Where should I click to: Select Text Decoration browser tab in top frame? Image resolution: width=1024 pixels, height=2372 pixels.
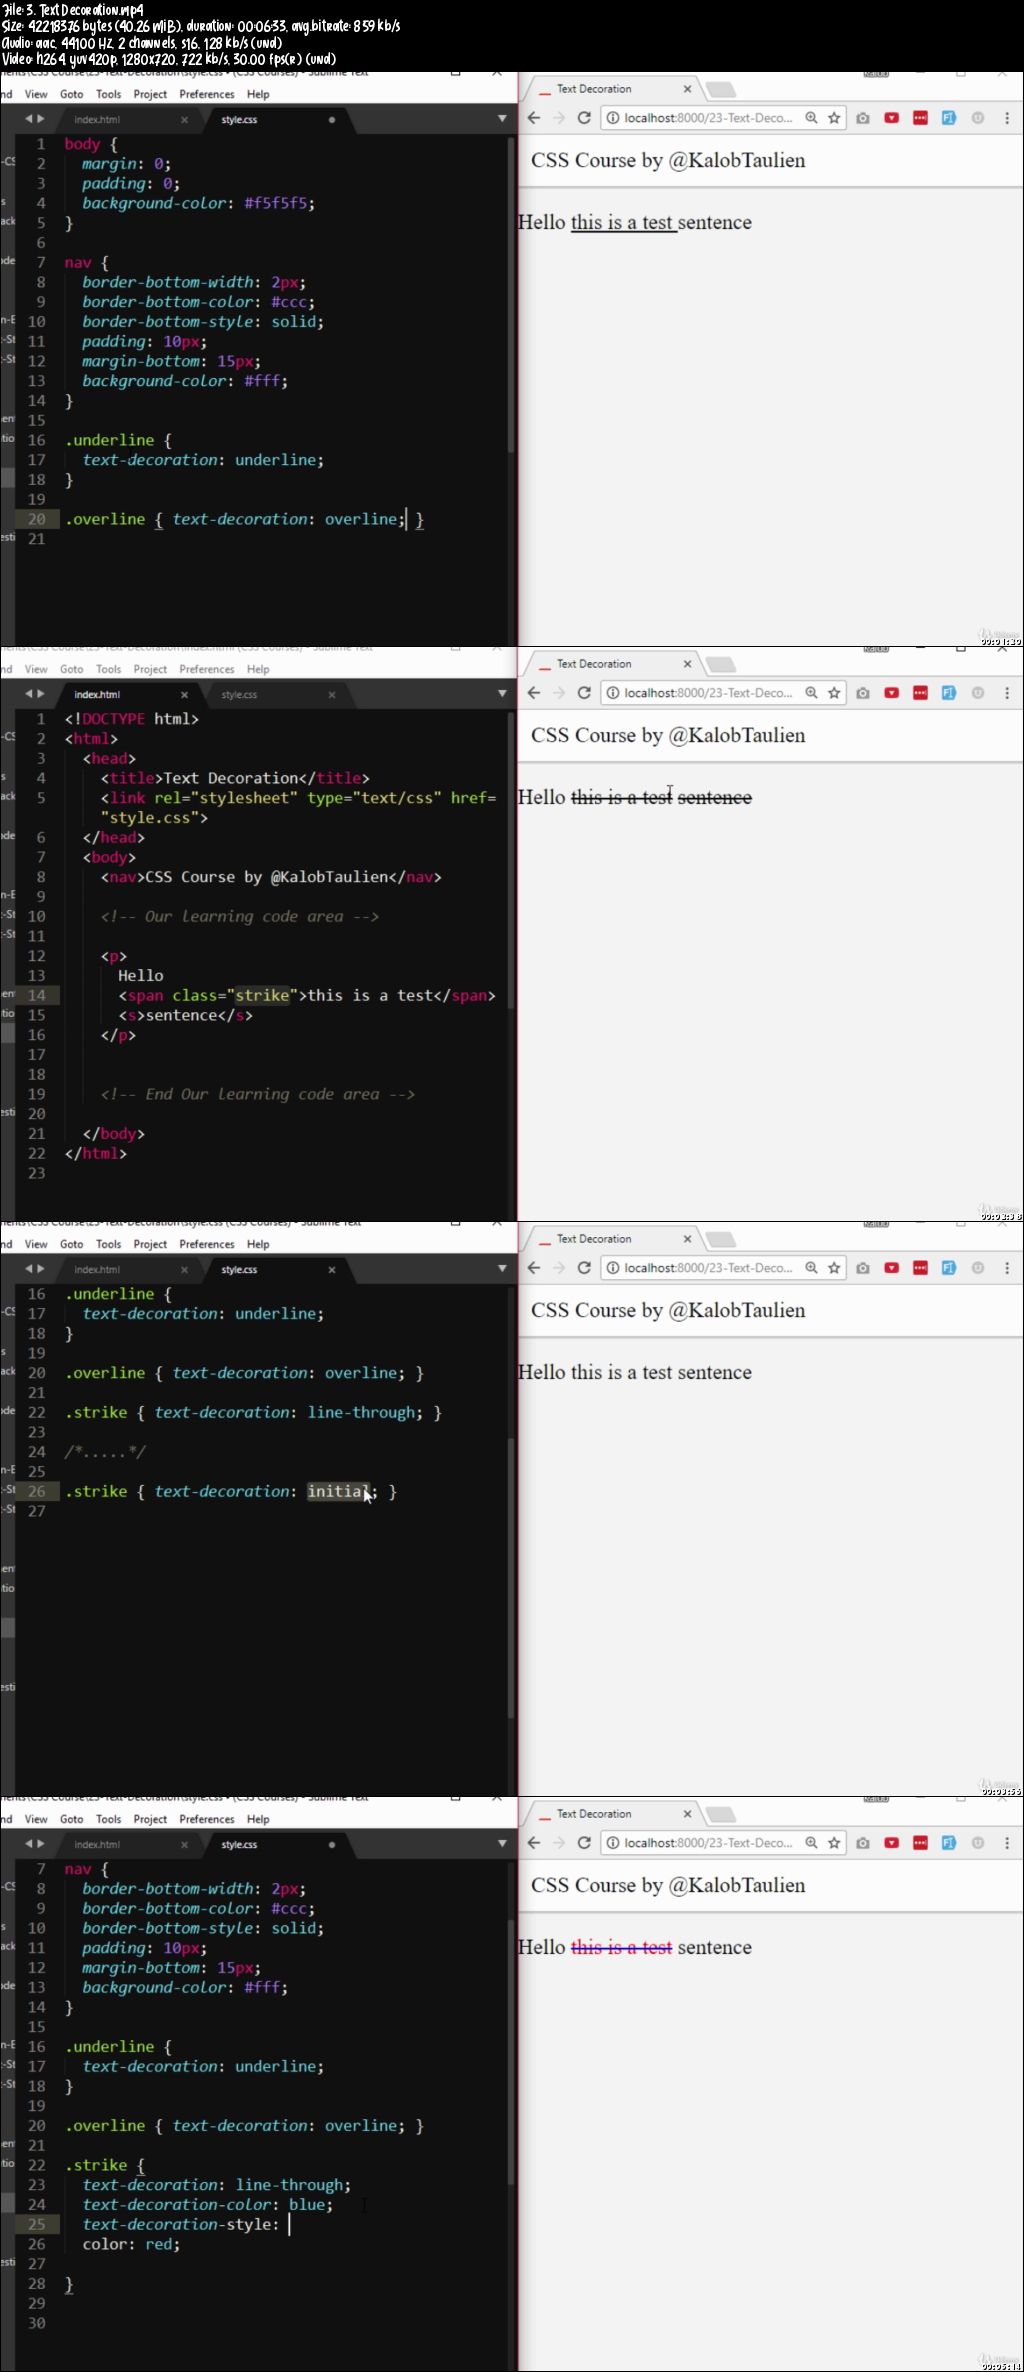click(594, 89)
